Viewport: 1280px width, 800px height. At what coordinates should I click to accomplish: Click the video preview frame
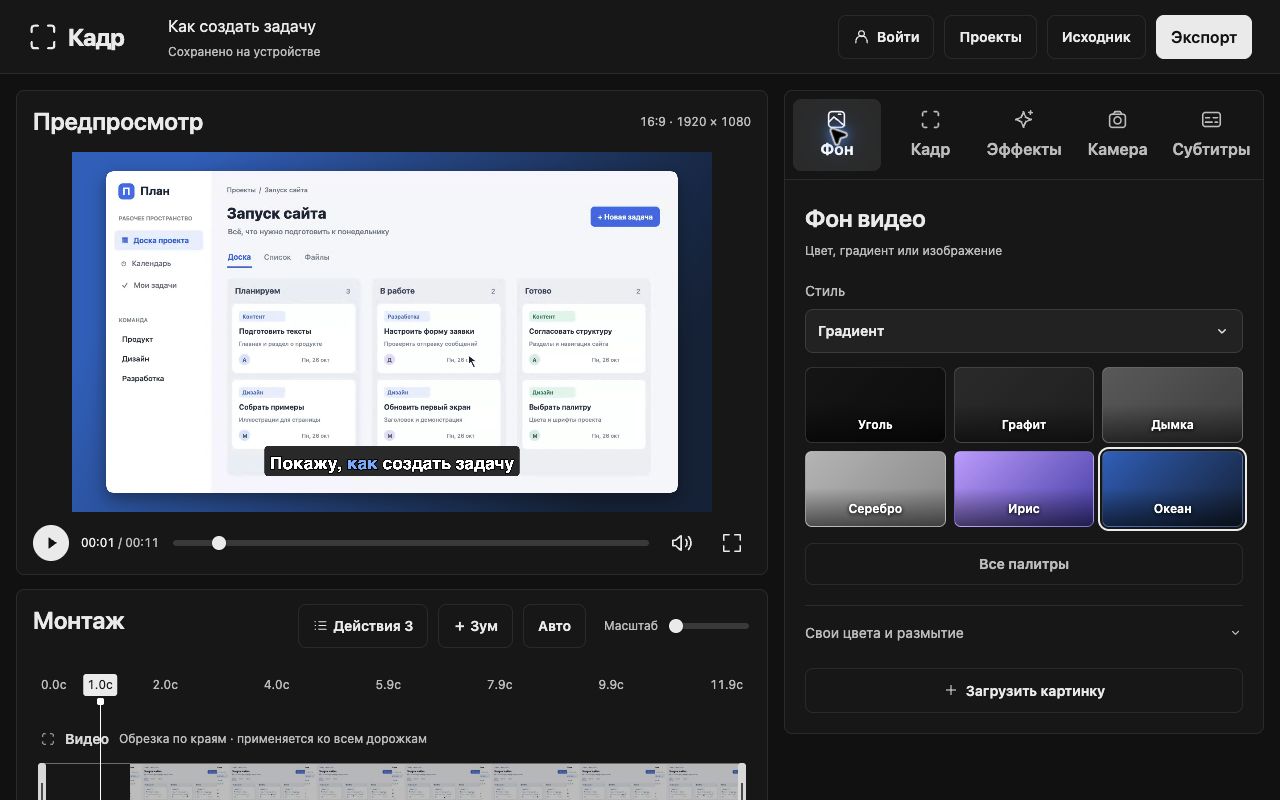point(392,332)
